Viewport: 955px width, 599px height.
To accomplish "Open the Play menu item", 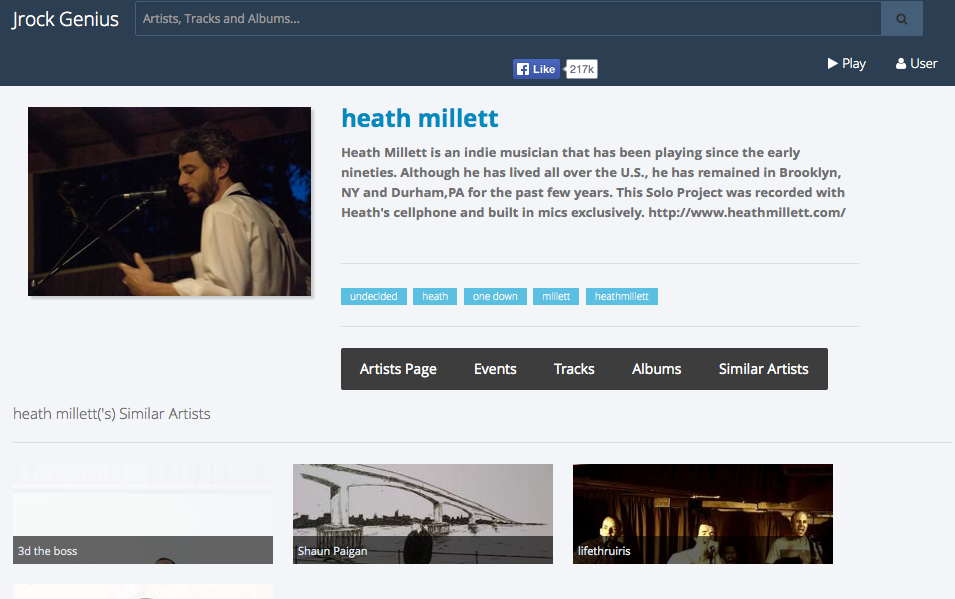I will (847, 63).
